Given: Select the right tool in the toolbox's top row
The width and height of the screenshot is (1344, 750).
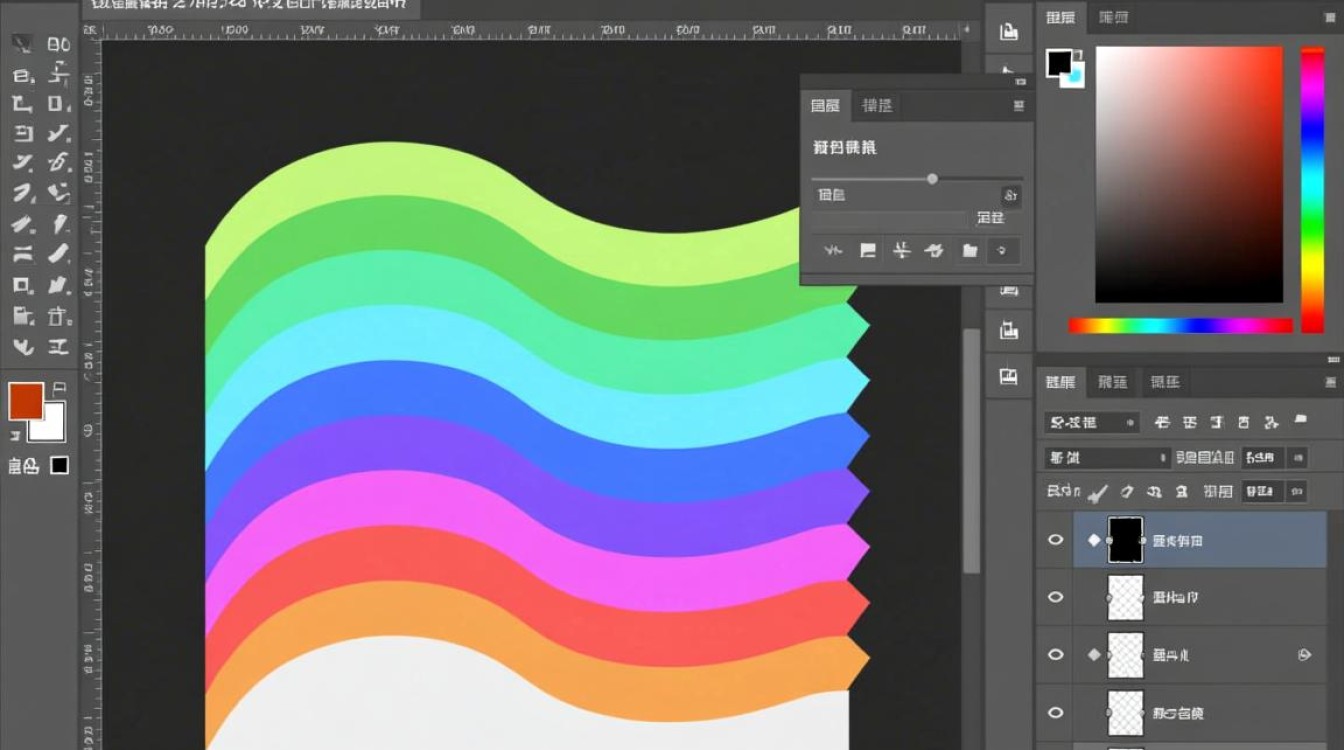Looking at the screenshot, I should coord(59,44).
